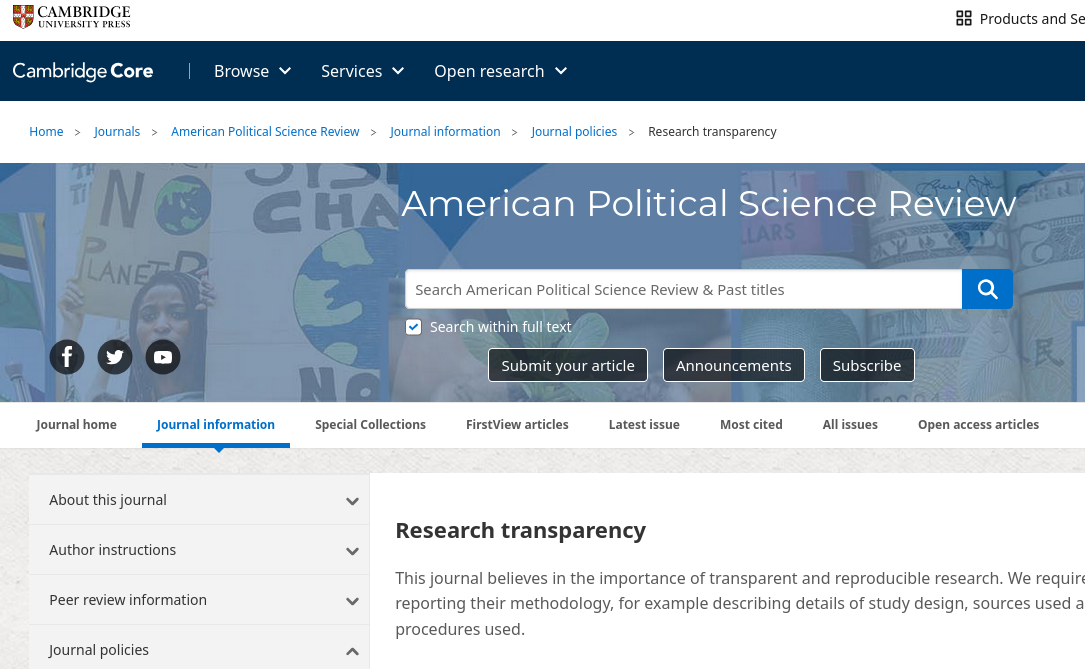Follow the Journals breadcrumb link
The width and height of the screenshot is (1085, 669).
pos(117,132)
